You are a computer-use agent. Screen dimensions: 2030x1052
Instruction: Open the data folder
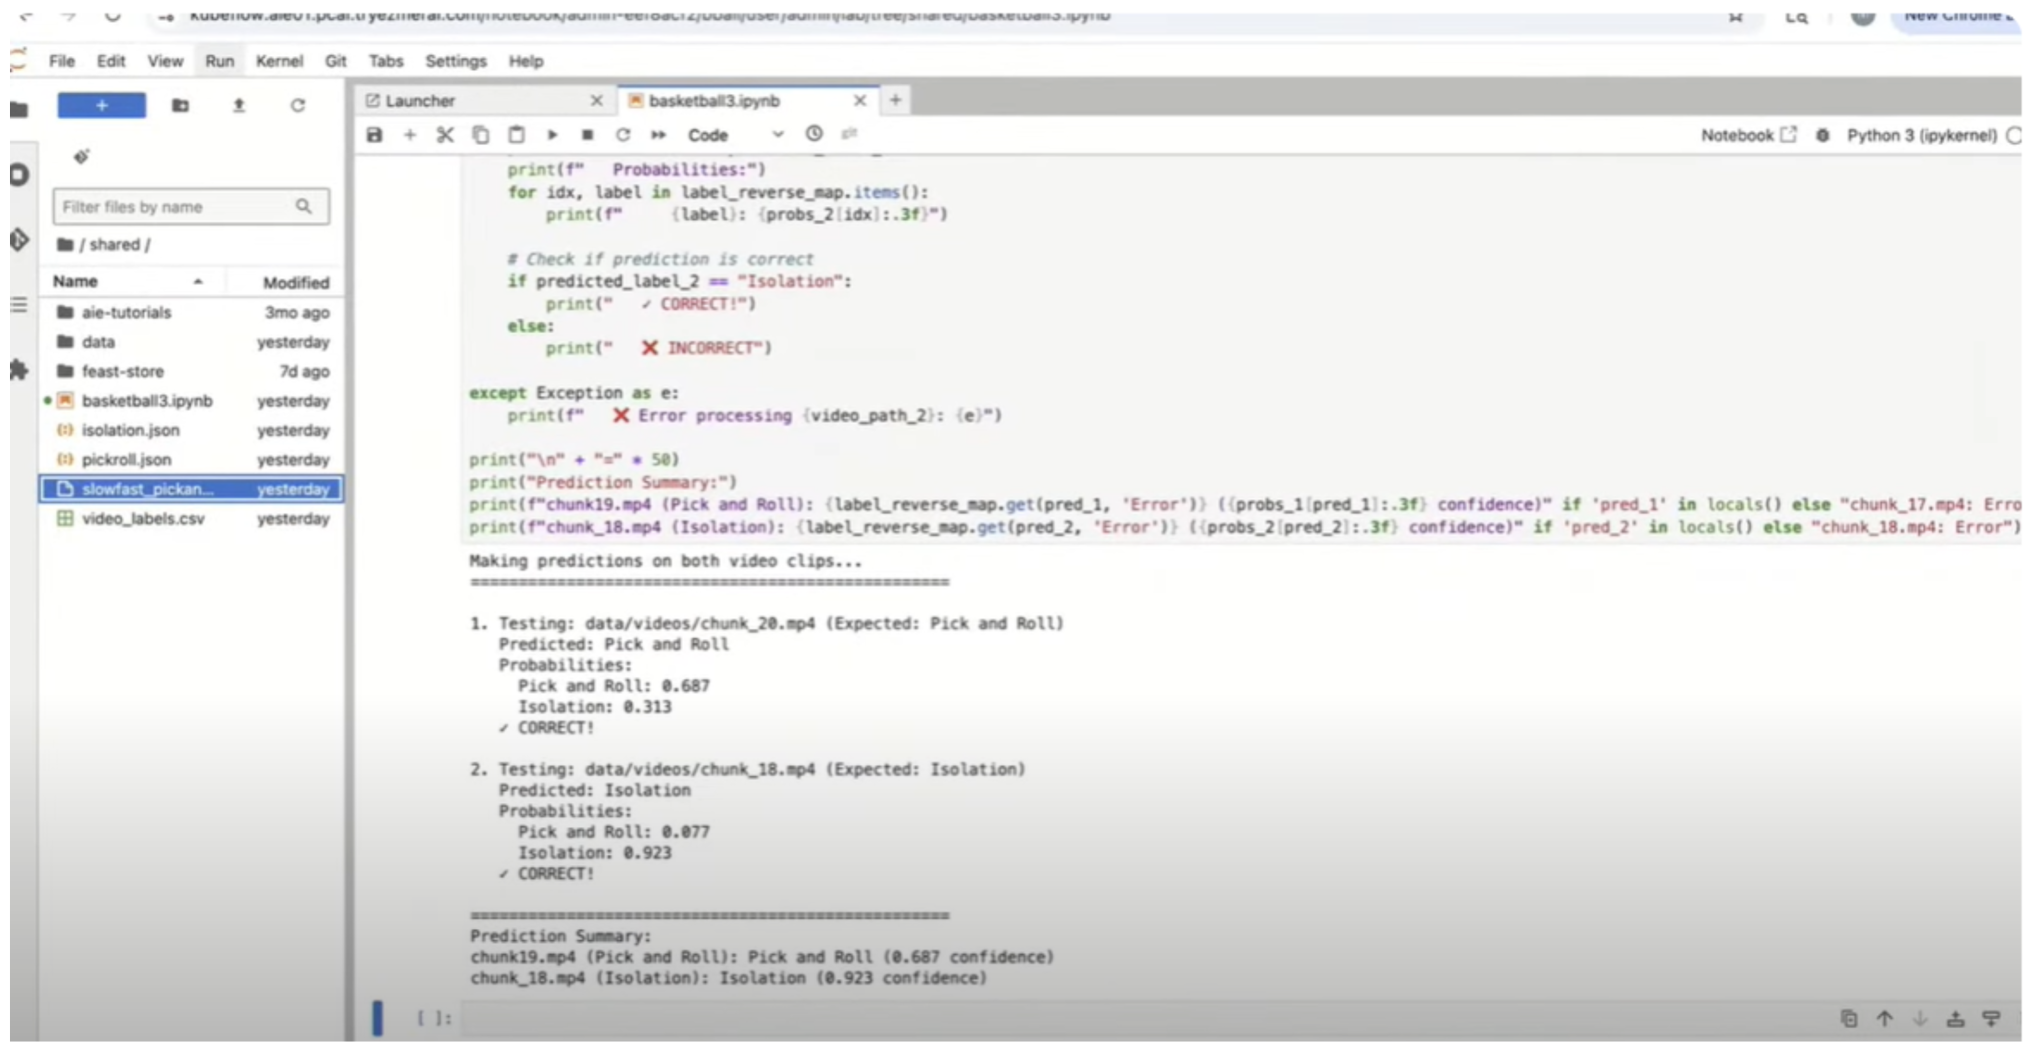pos(98,342)
